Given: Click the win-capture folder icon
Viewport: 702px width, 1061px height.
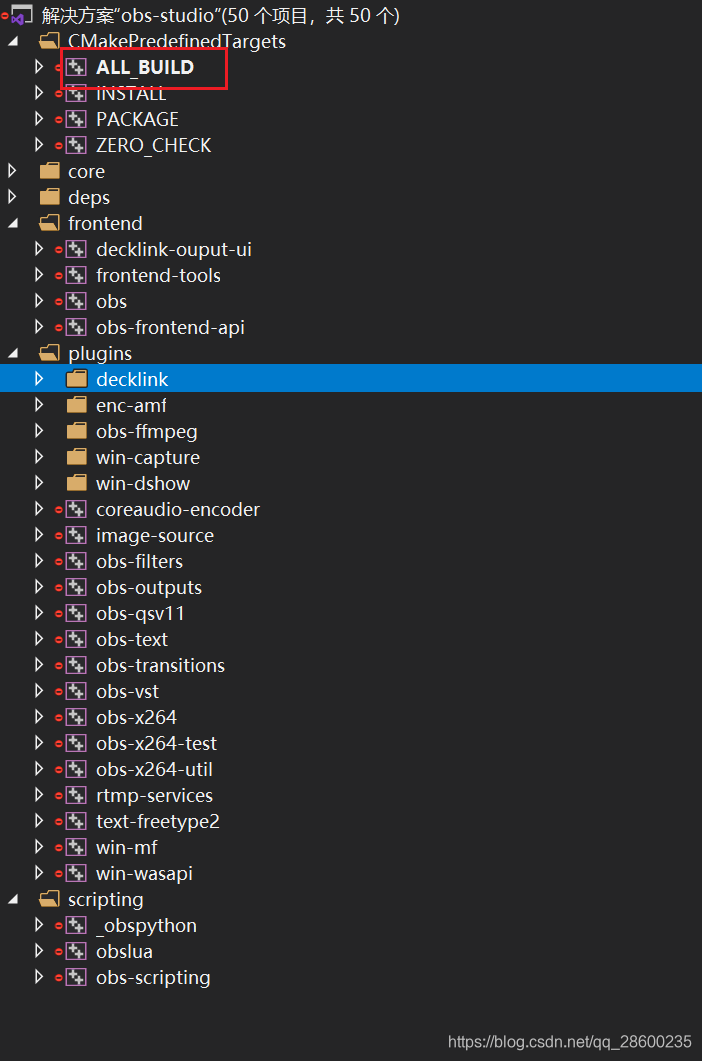Looking at the screenshot, I should click(x=76, y=457).
